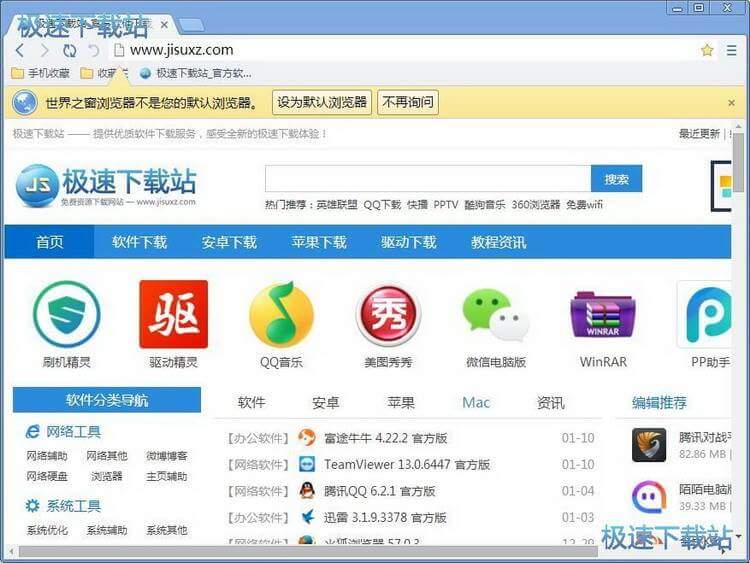Open the 迅雷 3.1.9.3378 官方版 entry
Screen dimensions: 750x563
pos(385,518)
